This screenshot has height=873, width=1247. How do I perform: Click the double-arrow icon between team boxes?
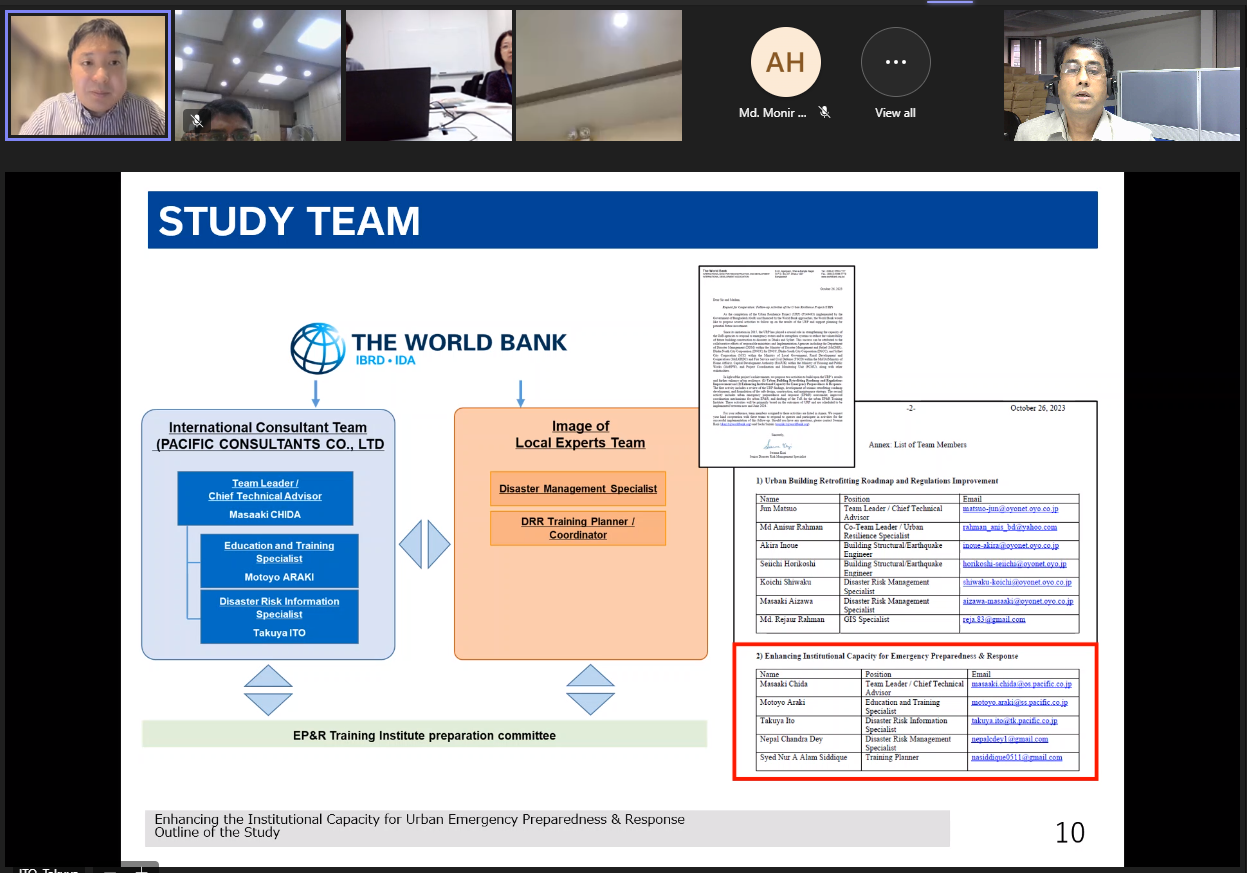425,545
